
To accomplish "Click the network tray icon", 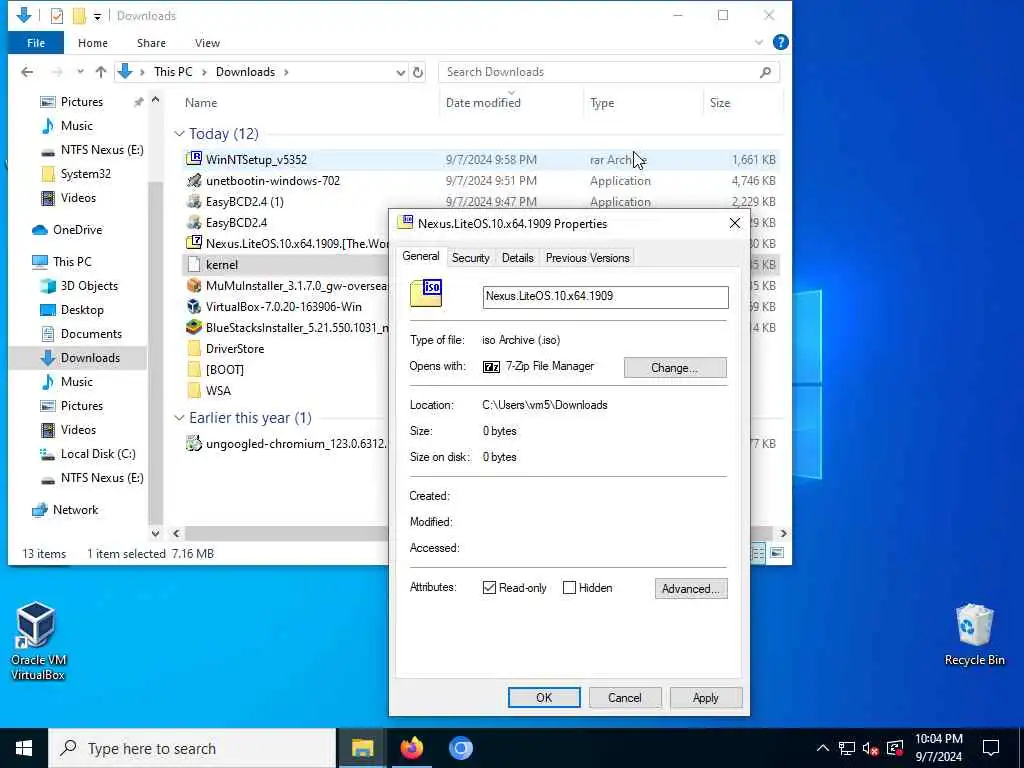I will point(846,748).
